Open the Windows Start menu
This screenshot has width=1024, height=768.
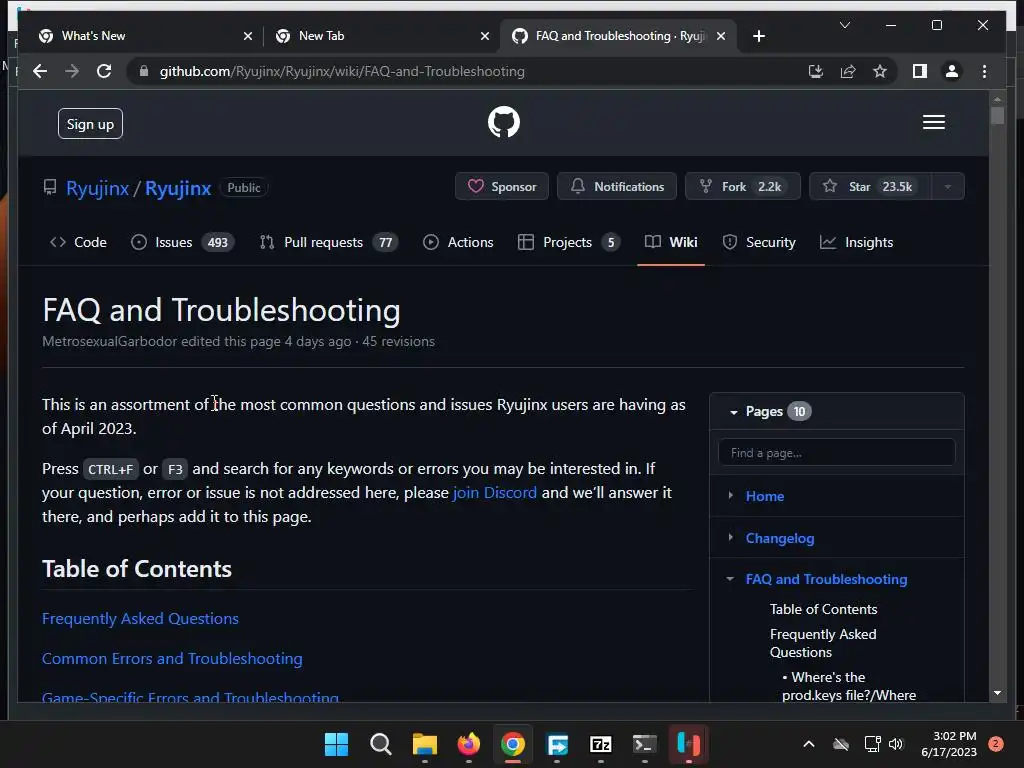click(x=336, y=744)
